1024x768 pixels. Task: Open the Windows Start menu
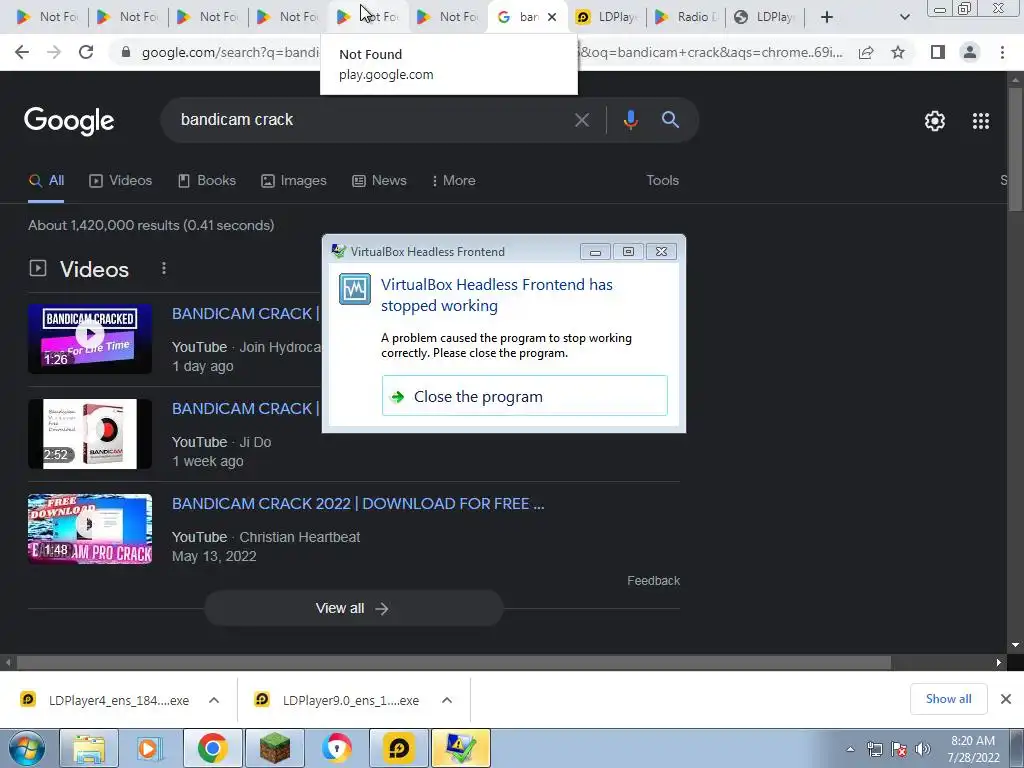pos(27,748)
